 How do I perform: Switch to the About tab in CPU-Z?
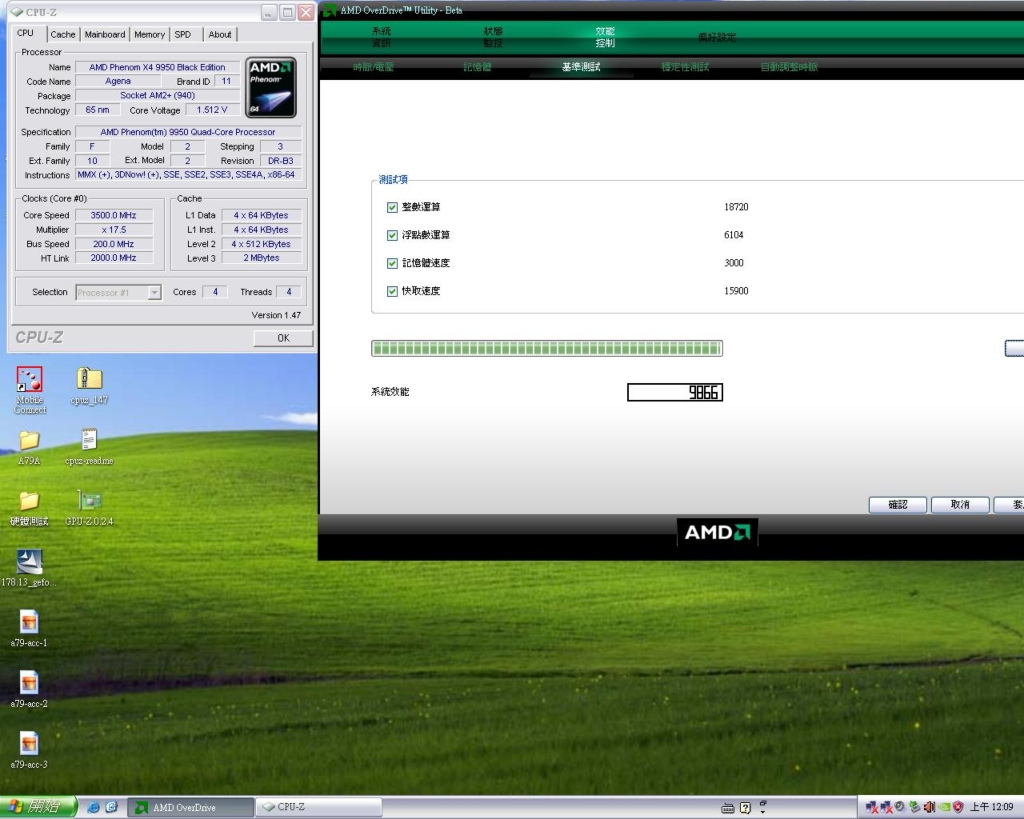click(220, 35)
